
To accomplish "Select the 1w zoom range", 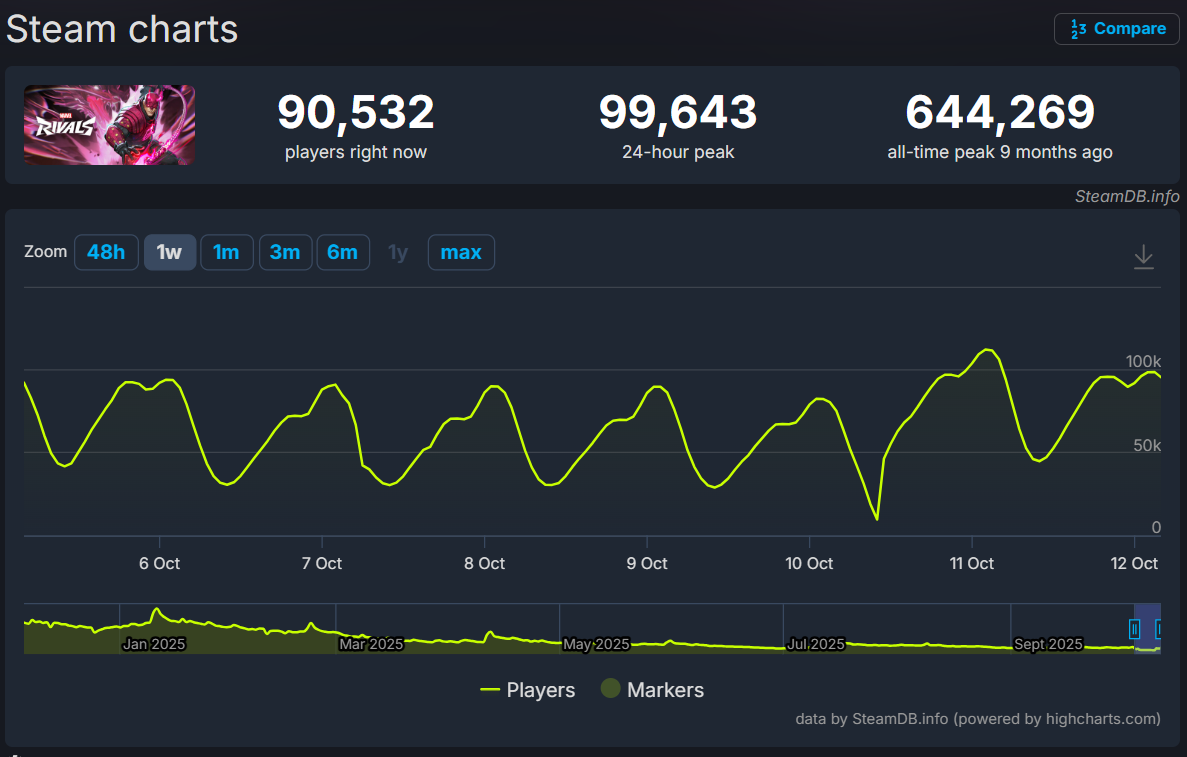I will point(170,252).
